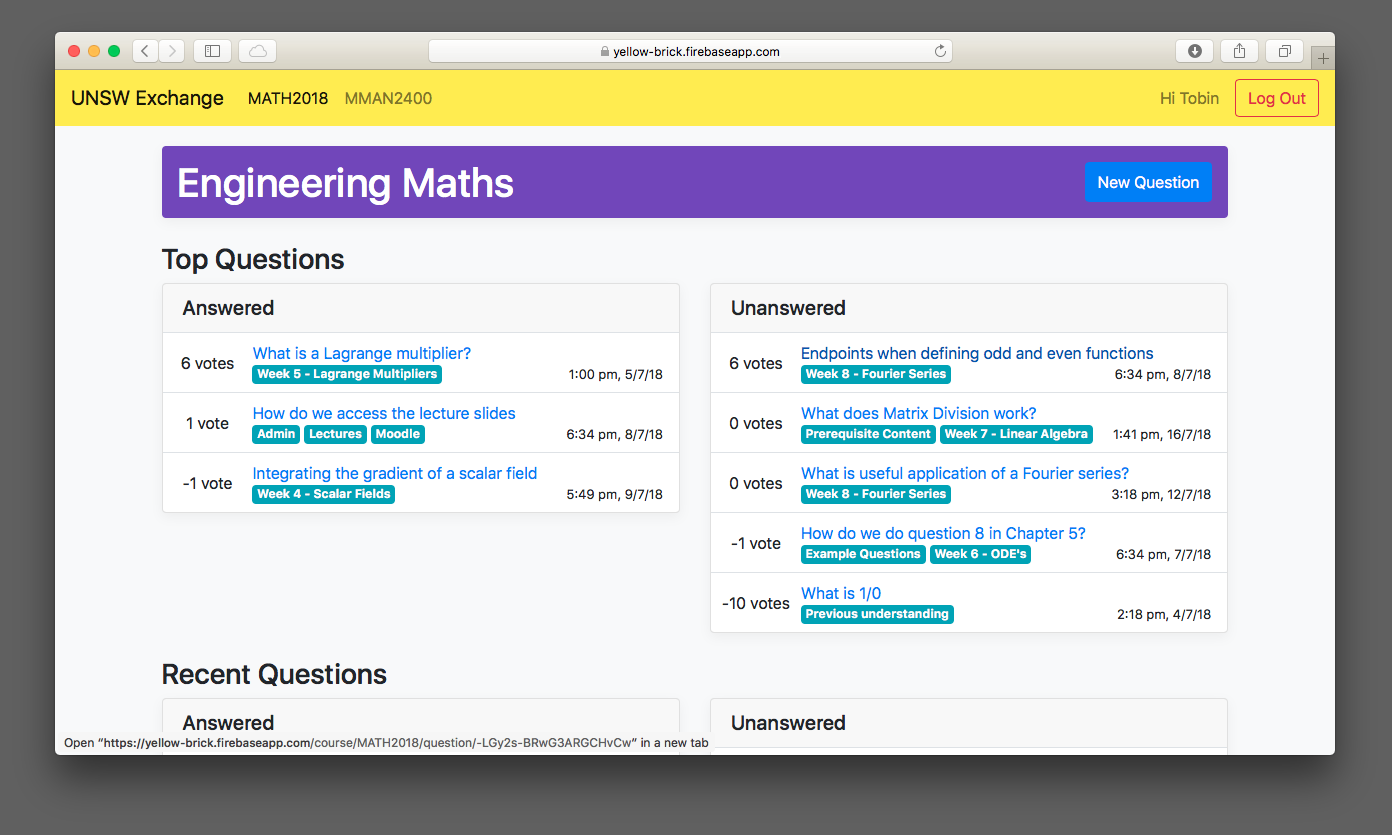Image resolution: width=1392 pixels, height=835 pixels.
Task: Click the Safari forward arrow
Action: (172, 51)
